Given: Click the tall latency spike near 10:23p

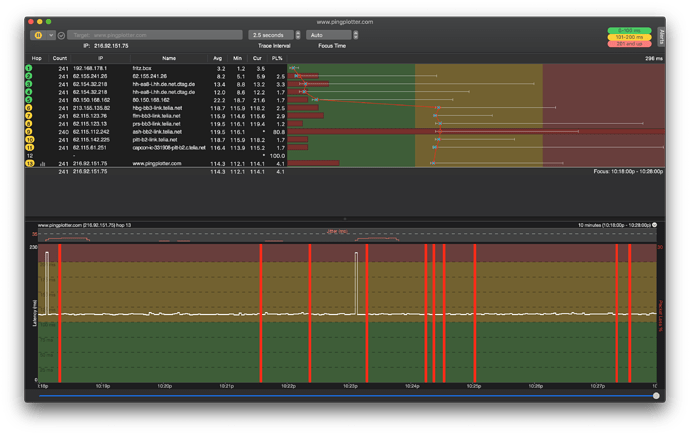Looking at the screenshot, I should [356, 283].
